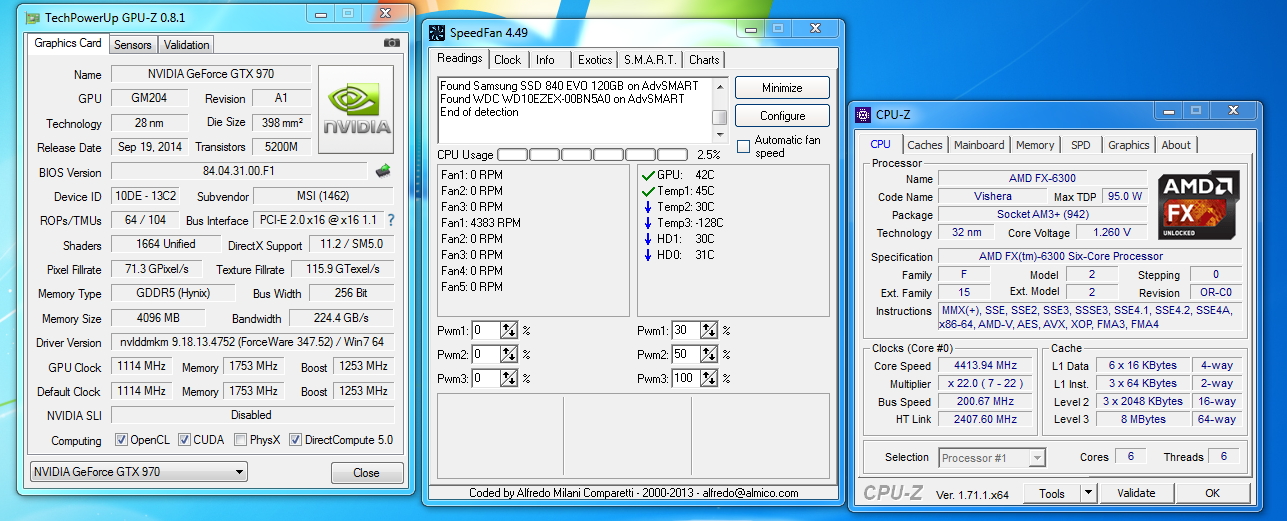The width and height of the screenshot is (1287, 521).
Task: Click the left Pwm3 stepper showing 0
Action: pyautogui.click(x=509, y=379)
